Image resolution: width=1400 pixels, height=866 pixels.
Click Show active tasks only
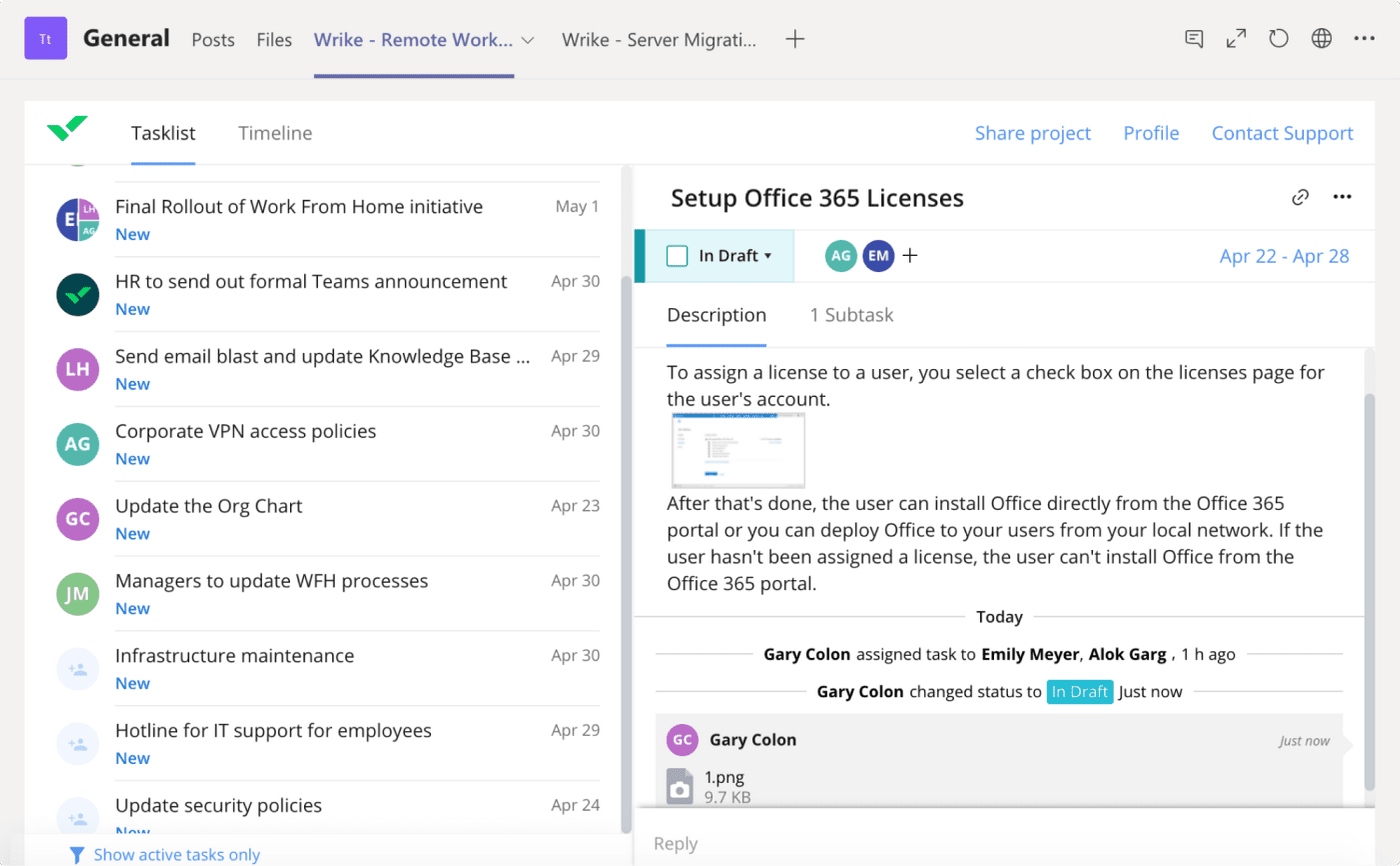[x=176, y=855]
